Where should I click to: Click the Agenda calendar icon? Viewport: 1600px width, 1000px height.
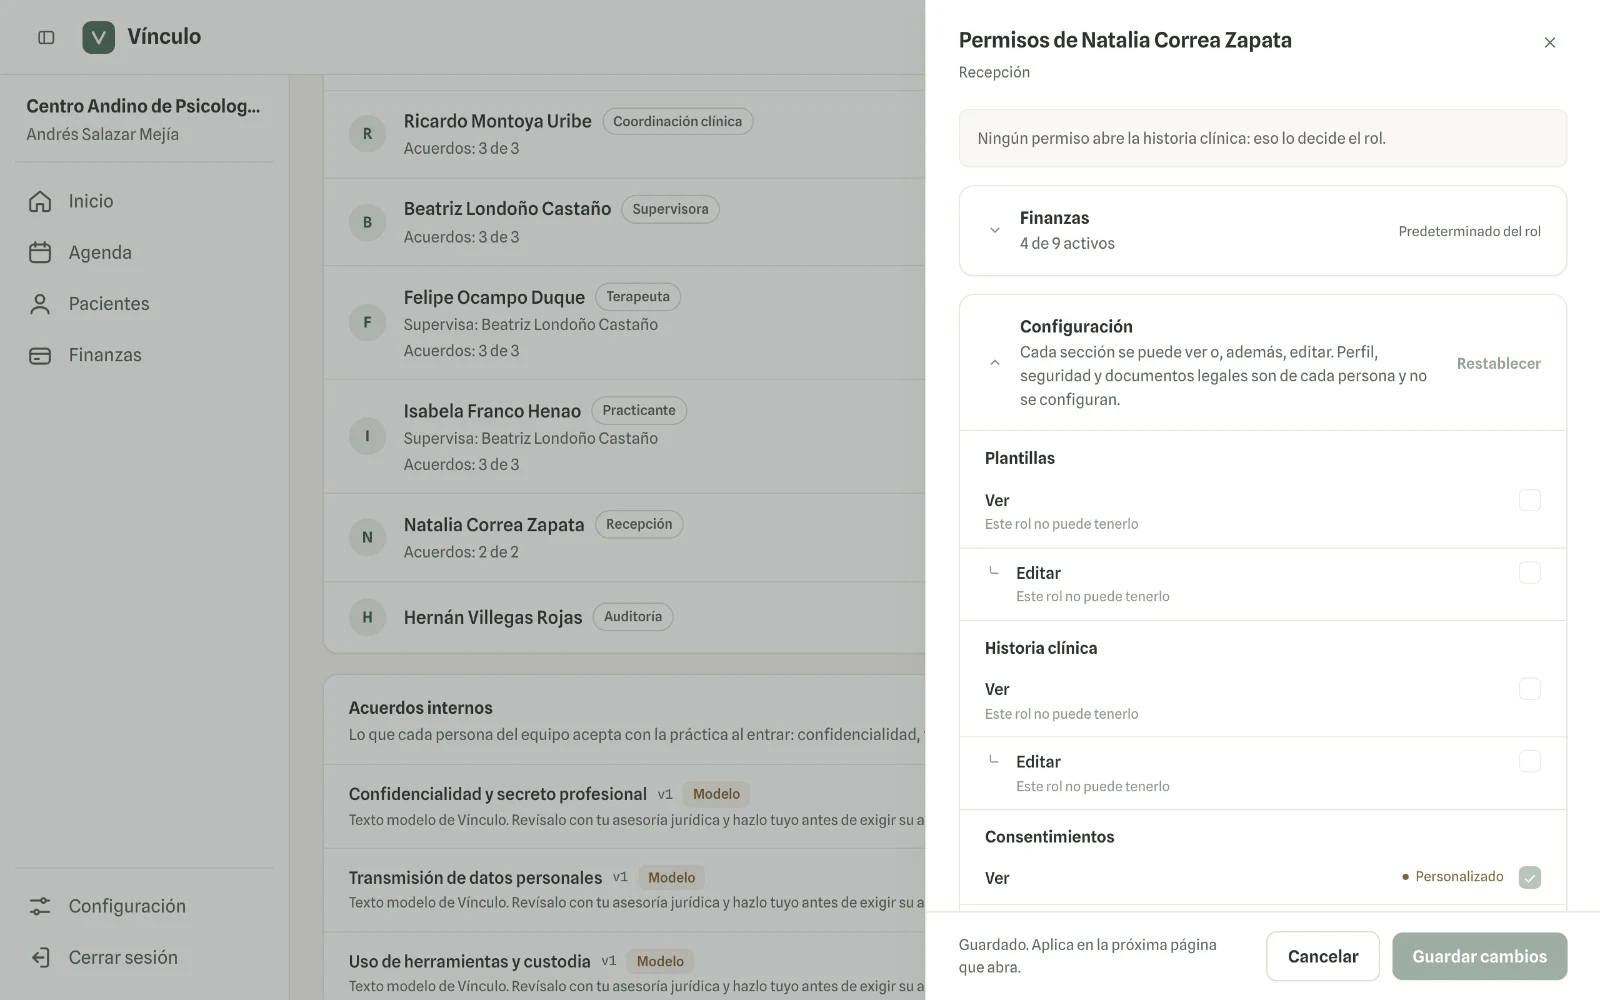(x=40, y=252)
